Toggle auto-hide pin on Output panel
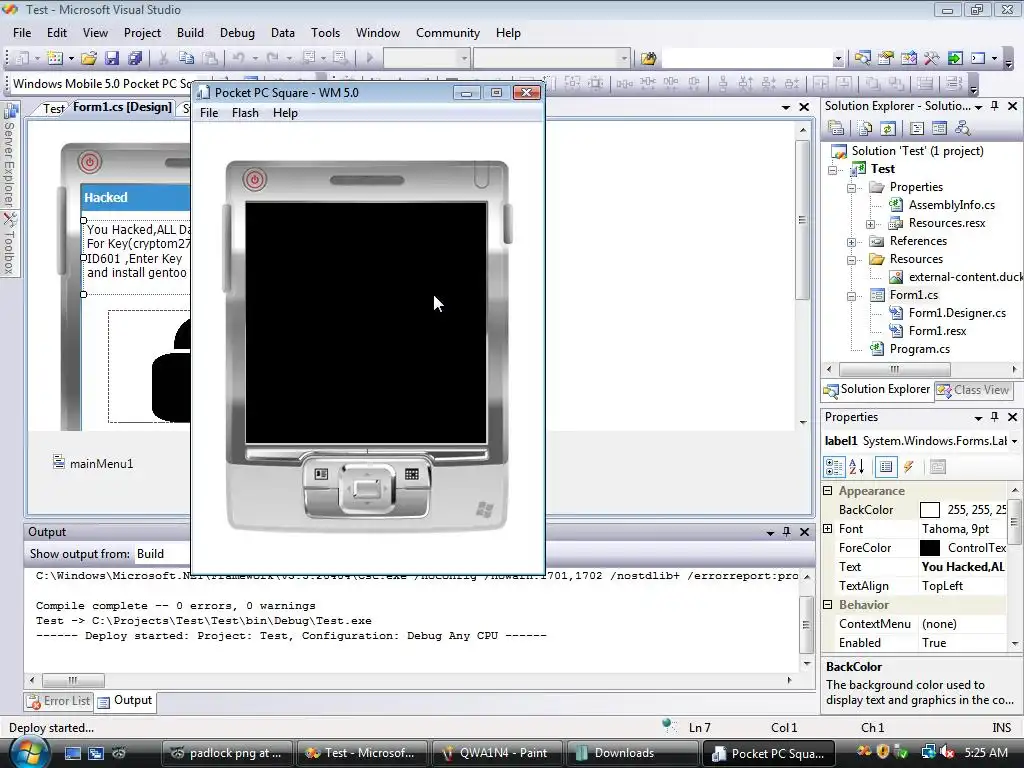 tap(786, 532)
